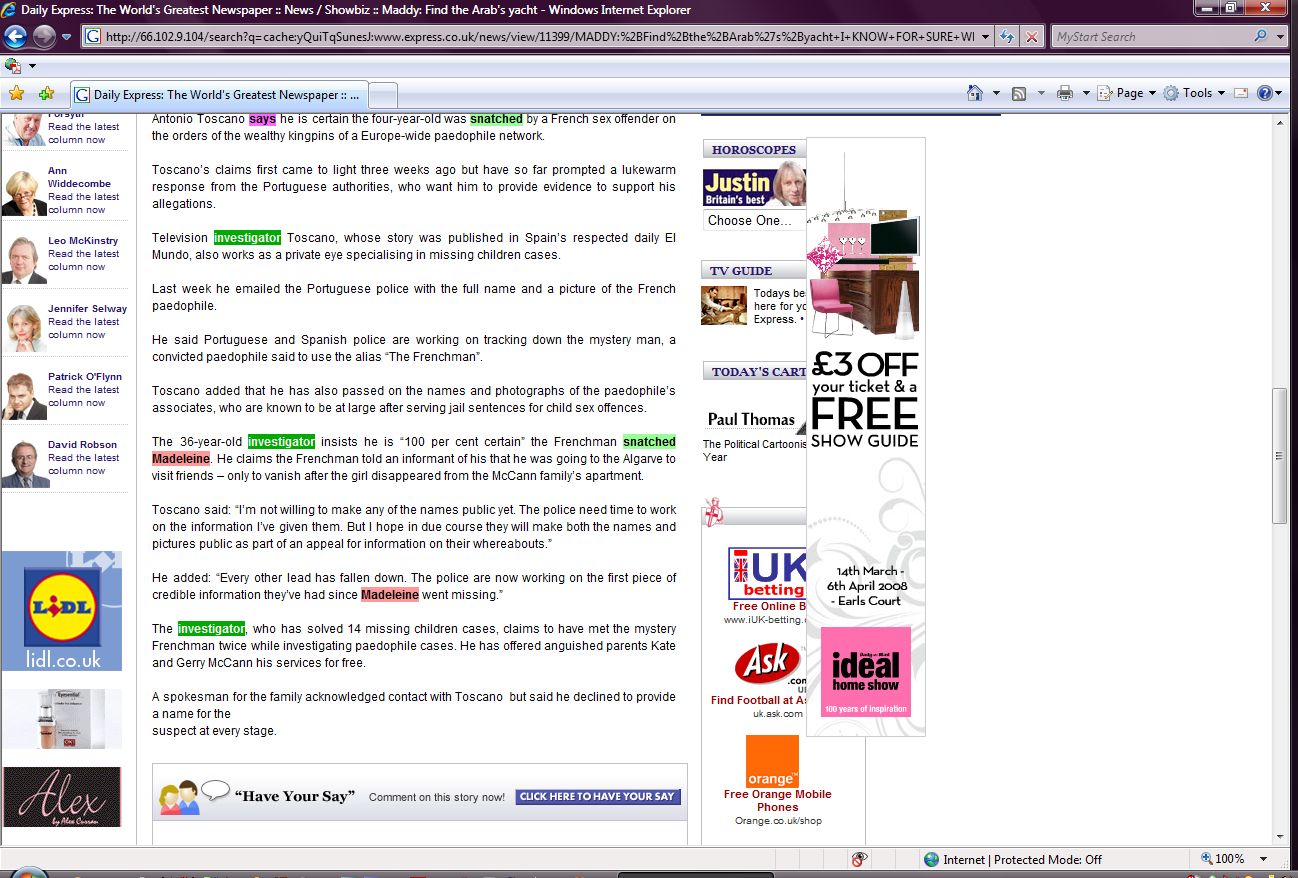Click the privacy report eye icon in status bar
The width and height of the screenshot is (1298, 878).
(858, 859)
